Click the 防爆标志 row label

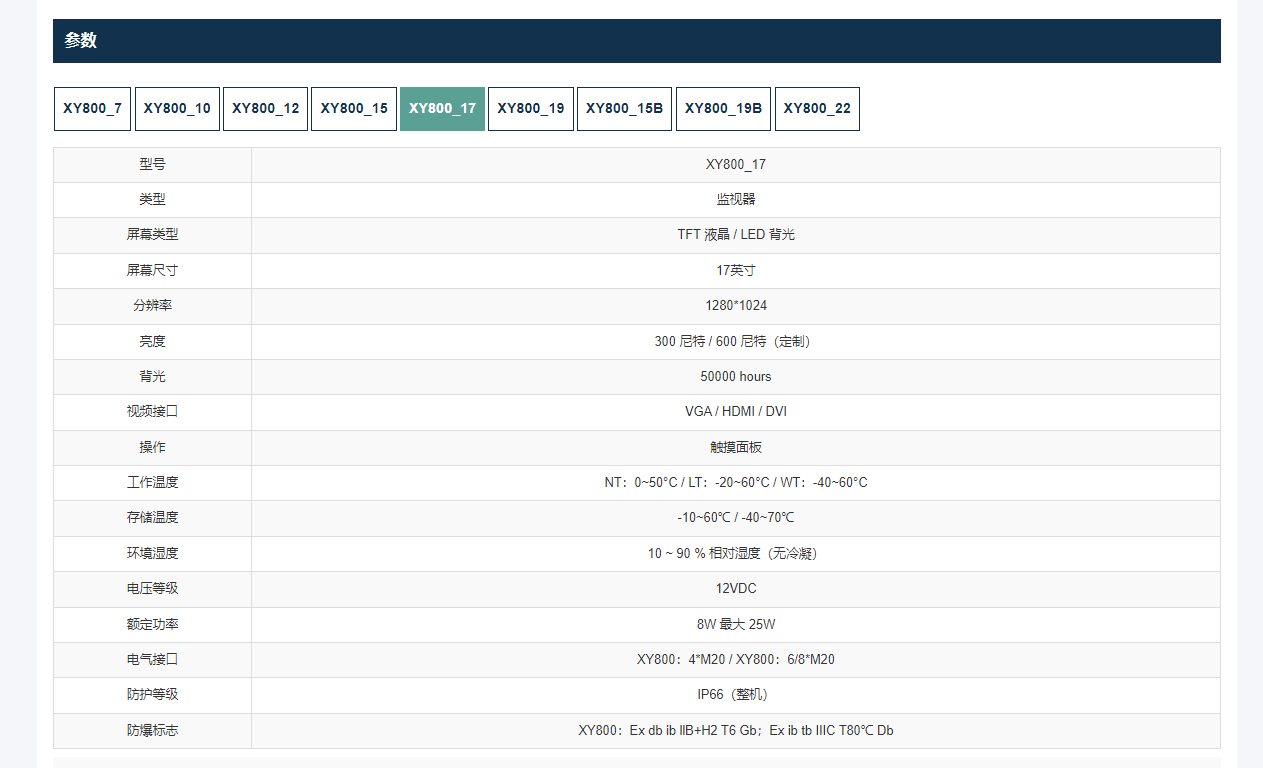coord(152,731)
